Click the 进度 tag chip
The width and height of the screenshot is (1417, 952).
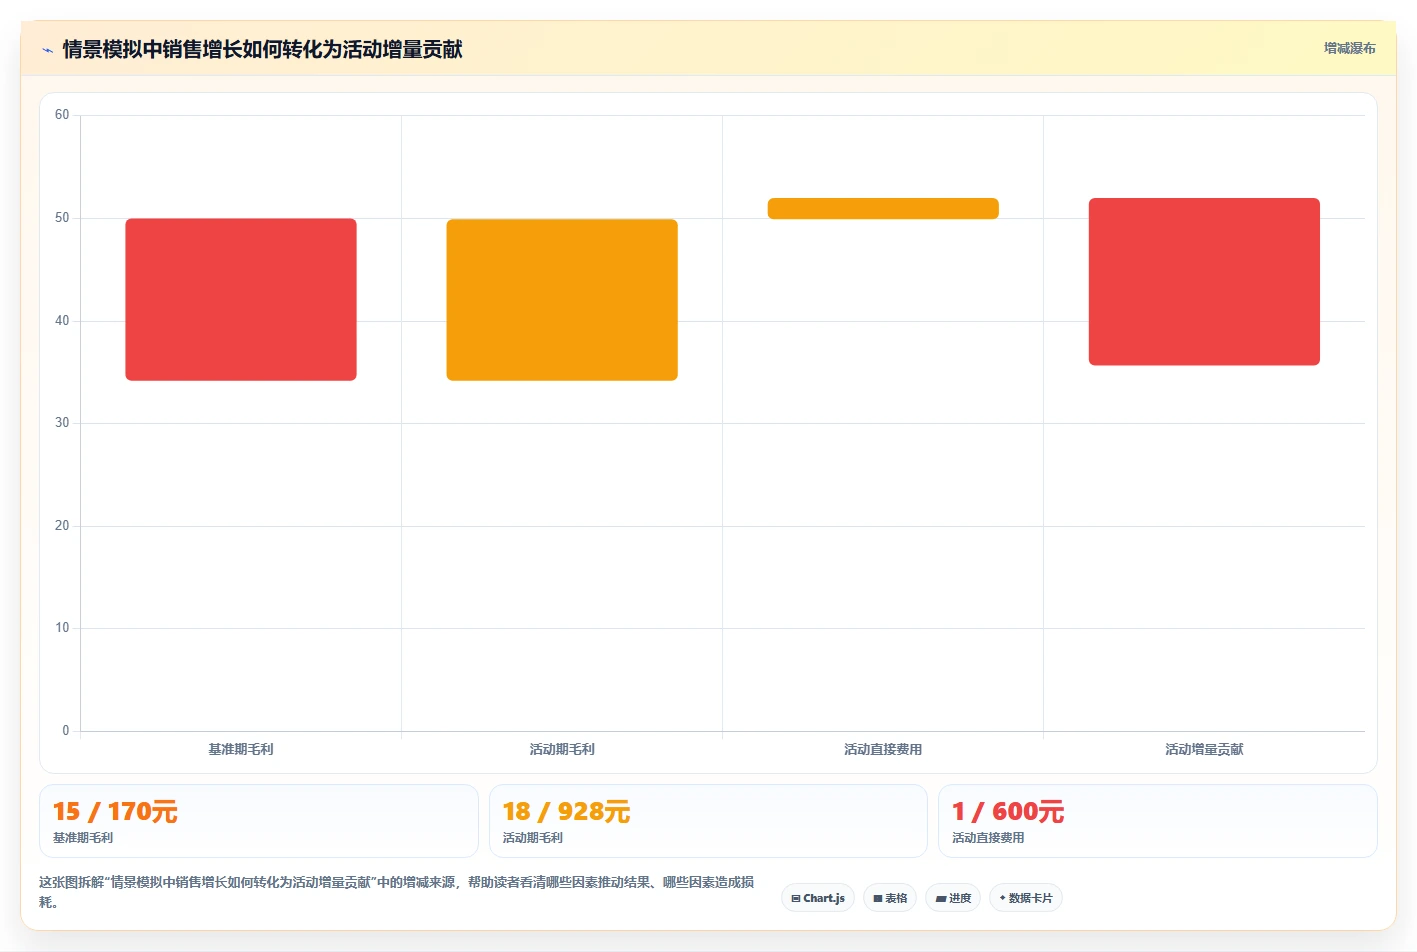953,898
